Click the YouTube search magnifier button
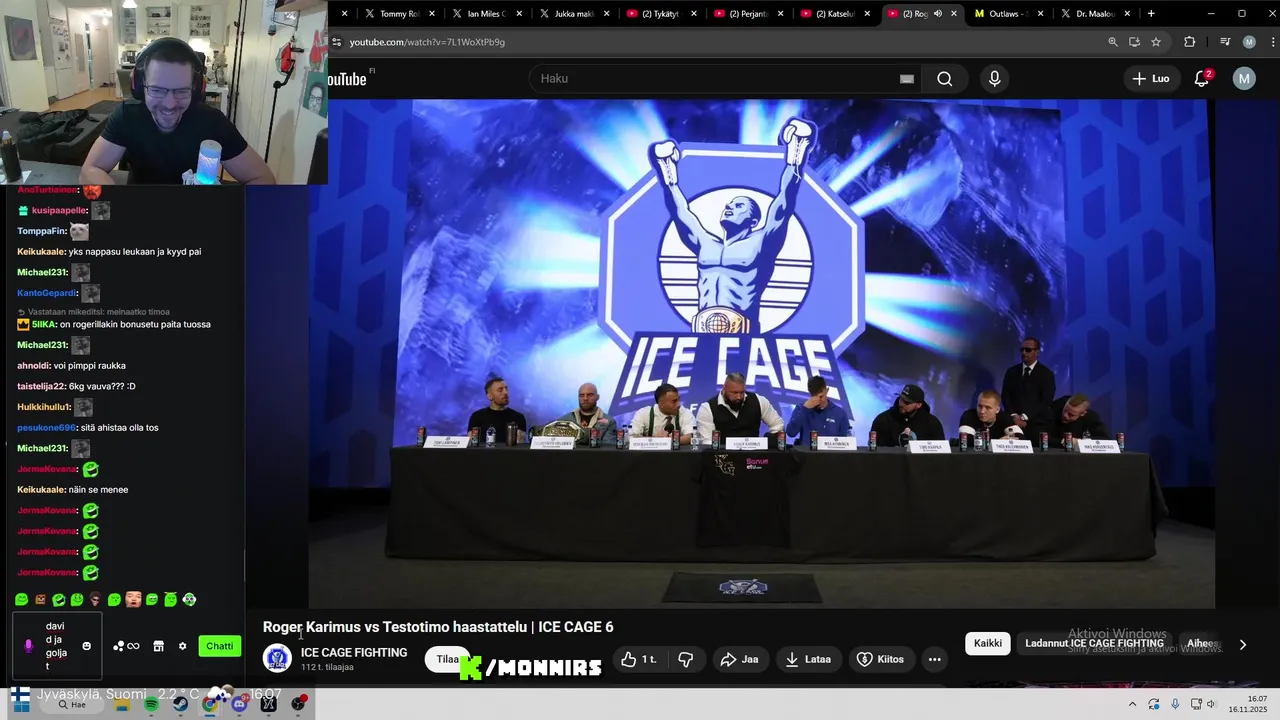Viewport: 1280px width, 720px height. point(944,79)
